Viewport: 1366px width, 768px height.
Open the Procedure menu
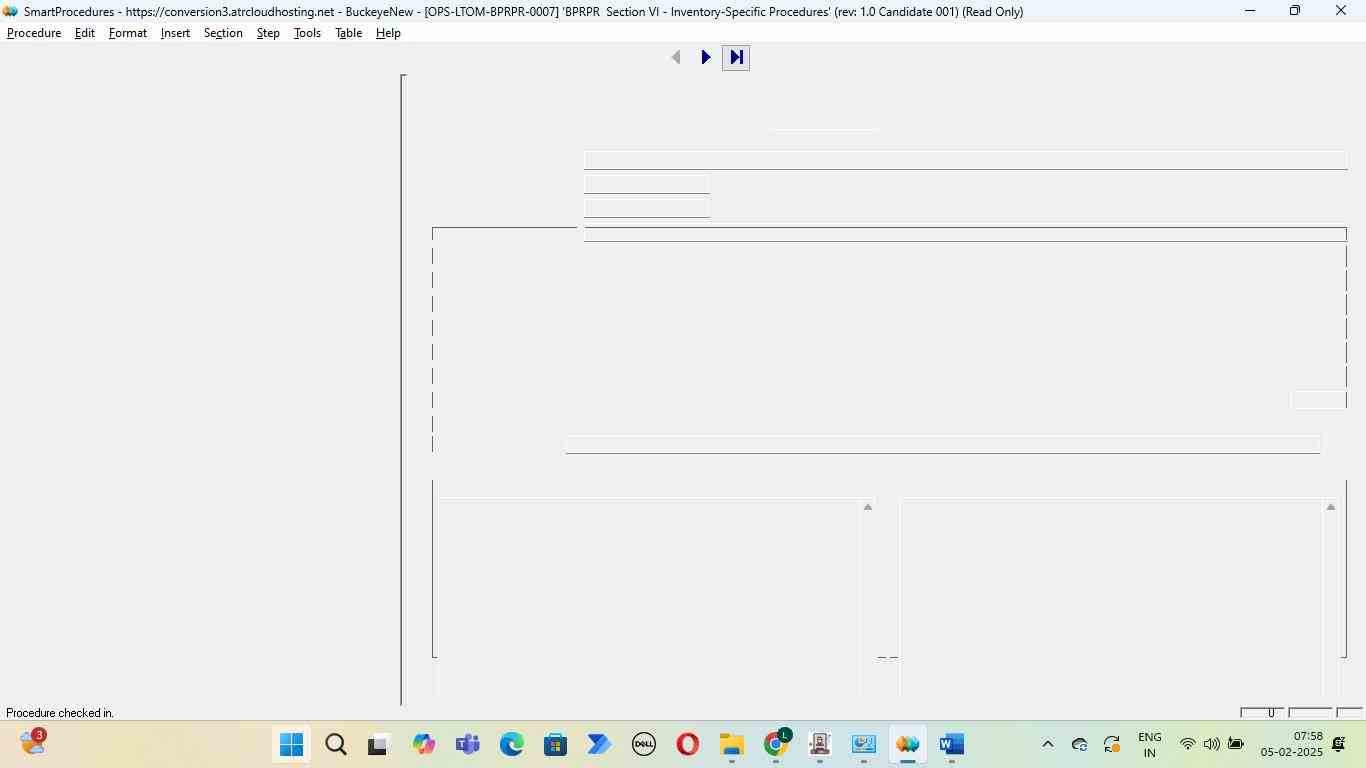(34, 33)
